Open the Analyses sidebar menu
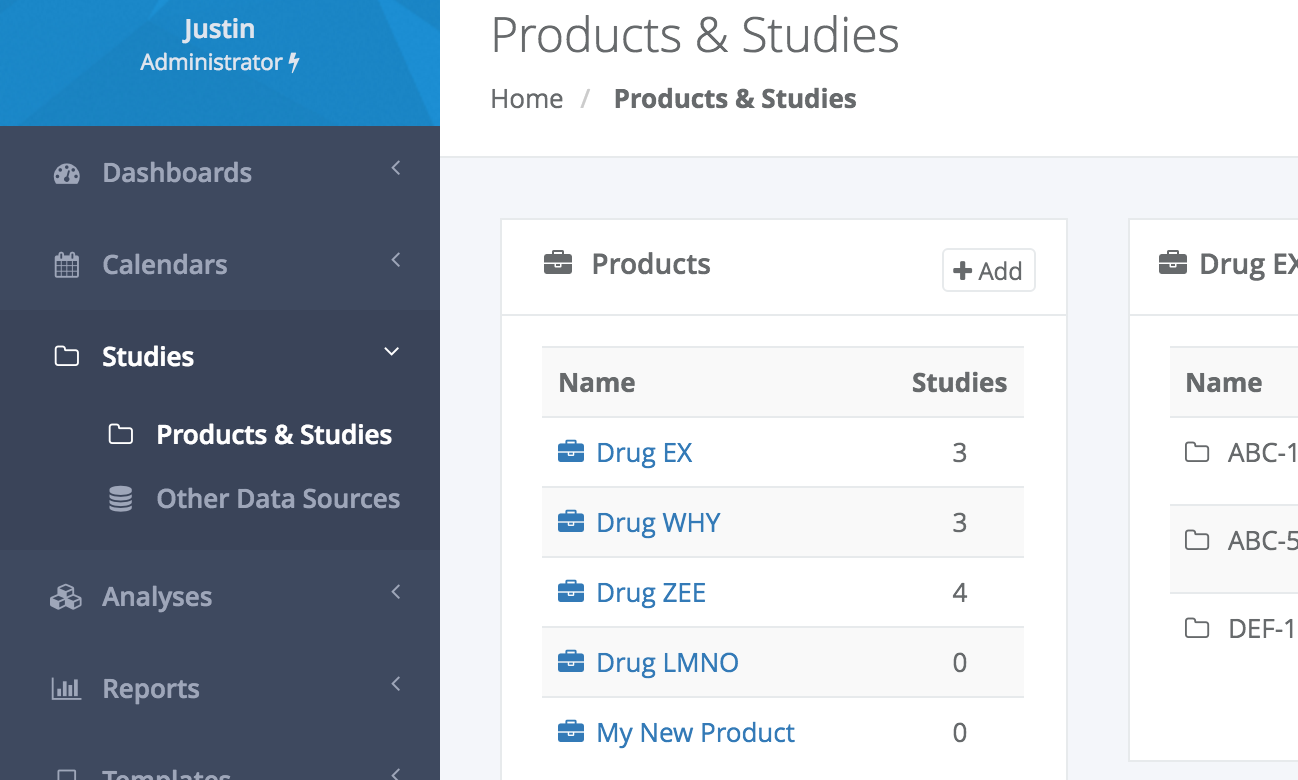 click(x=220, y=596)
